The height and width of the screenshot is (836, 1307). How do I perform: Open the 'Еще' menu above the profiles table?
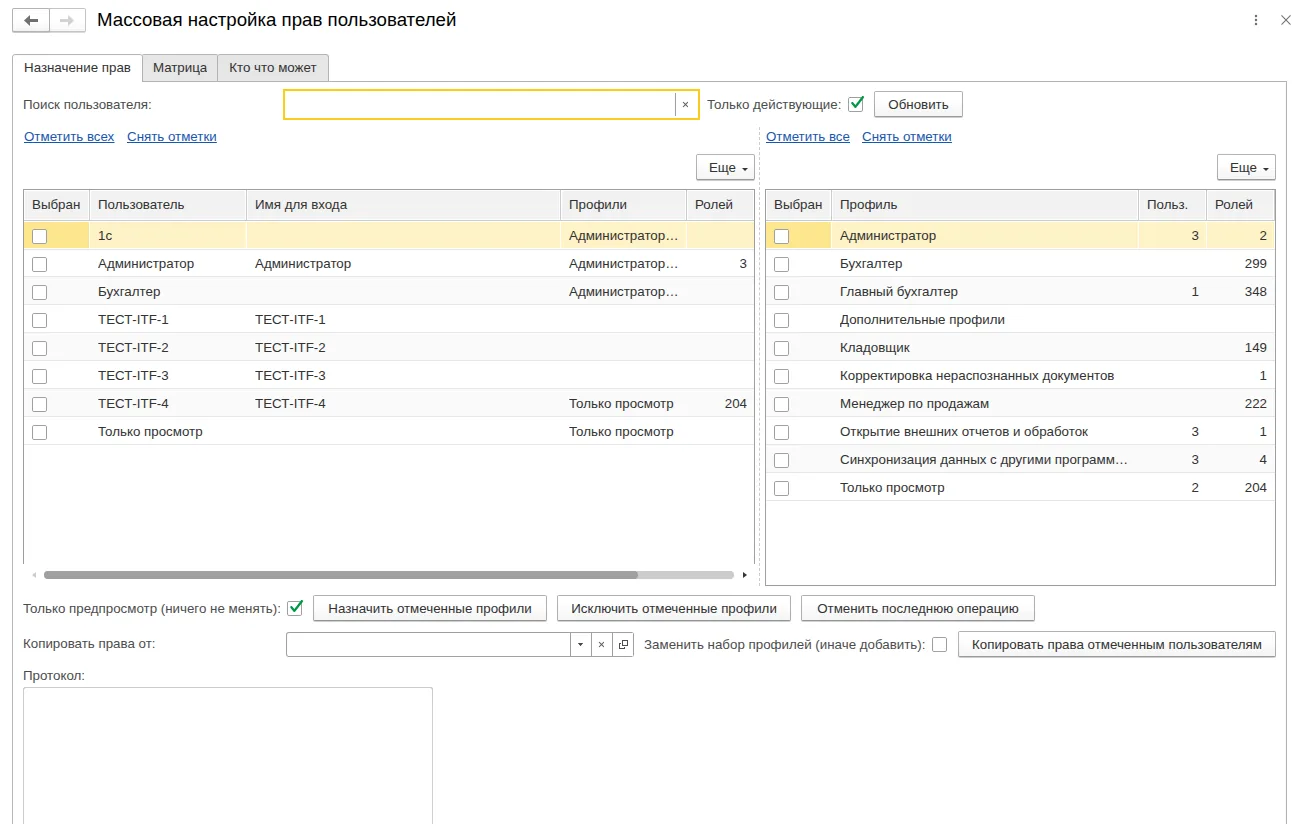1246,168
